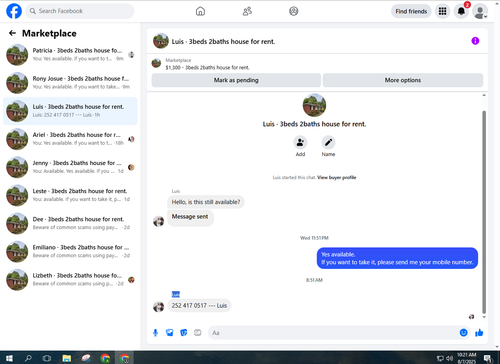Attach a photo with image icon
500x364 pixels.
point(170,333)
